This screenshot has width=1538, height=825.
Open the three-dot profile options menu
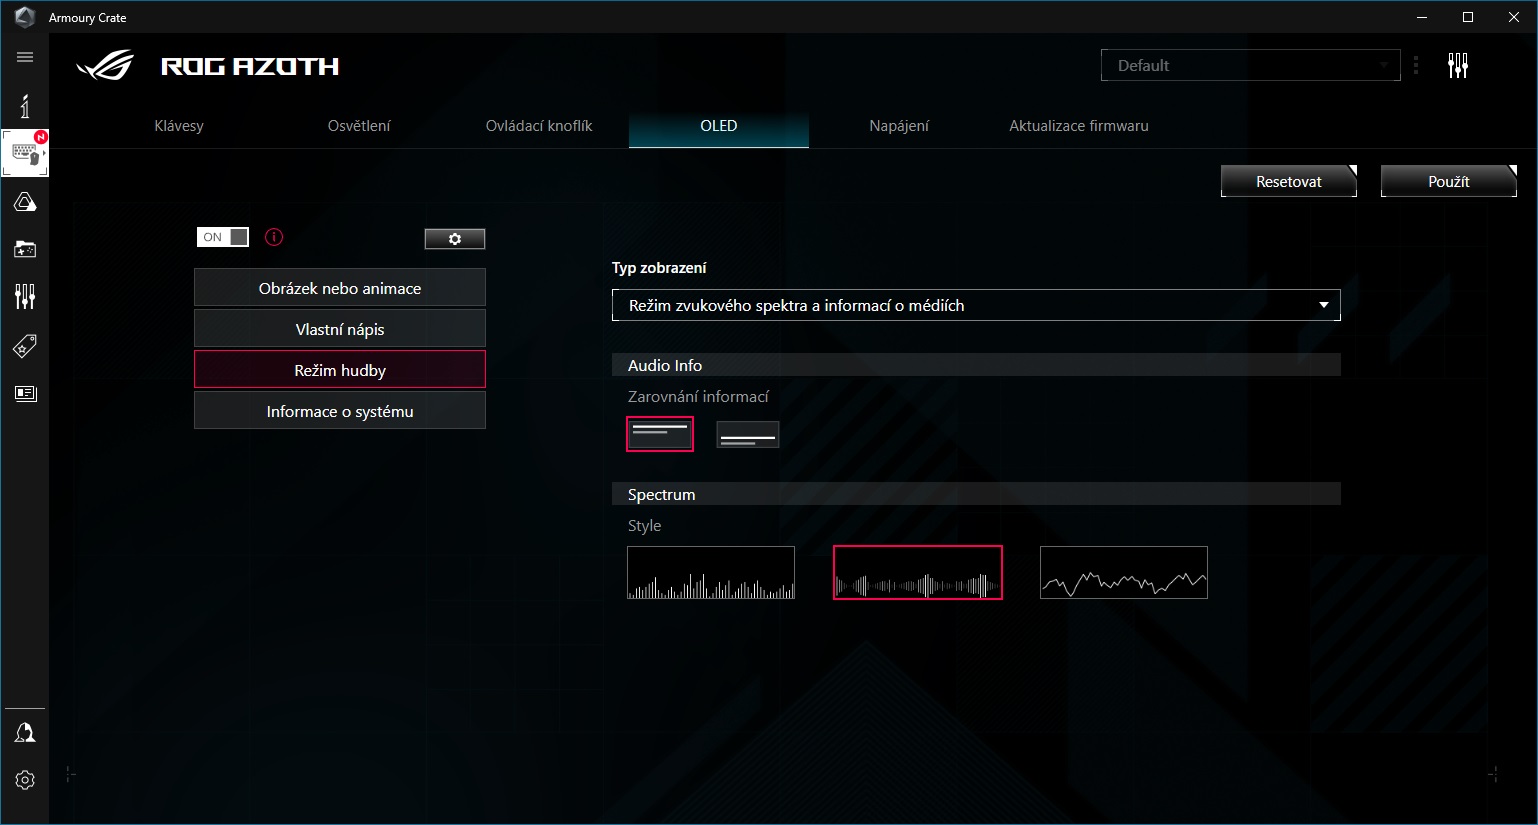point(1416,66)
